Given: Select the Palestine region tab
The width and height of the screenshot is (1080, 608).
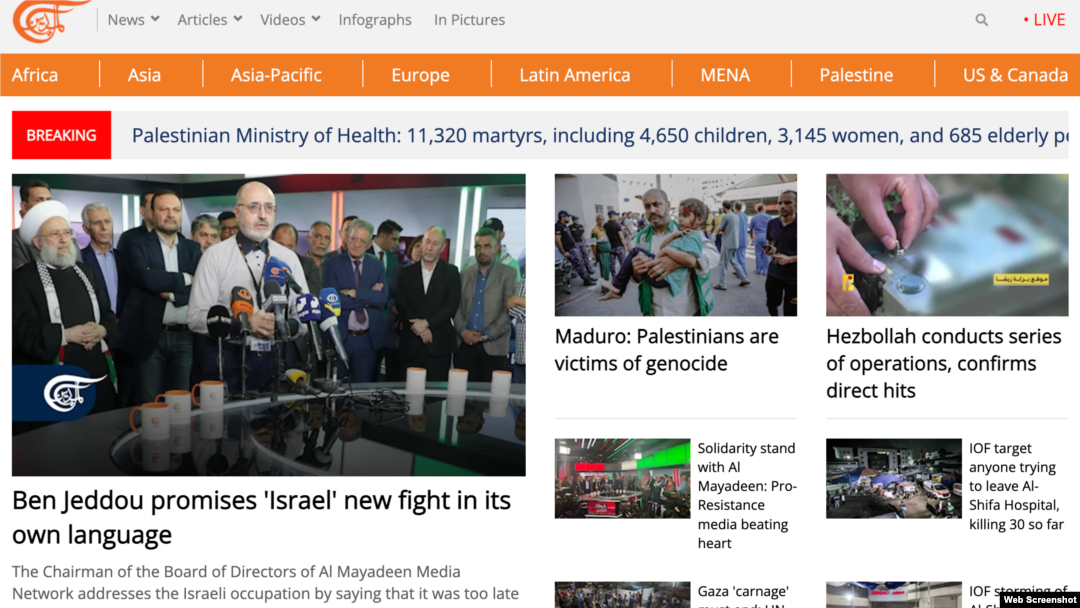Looking at the screenshot, I should point(856,75).
